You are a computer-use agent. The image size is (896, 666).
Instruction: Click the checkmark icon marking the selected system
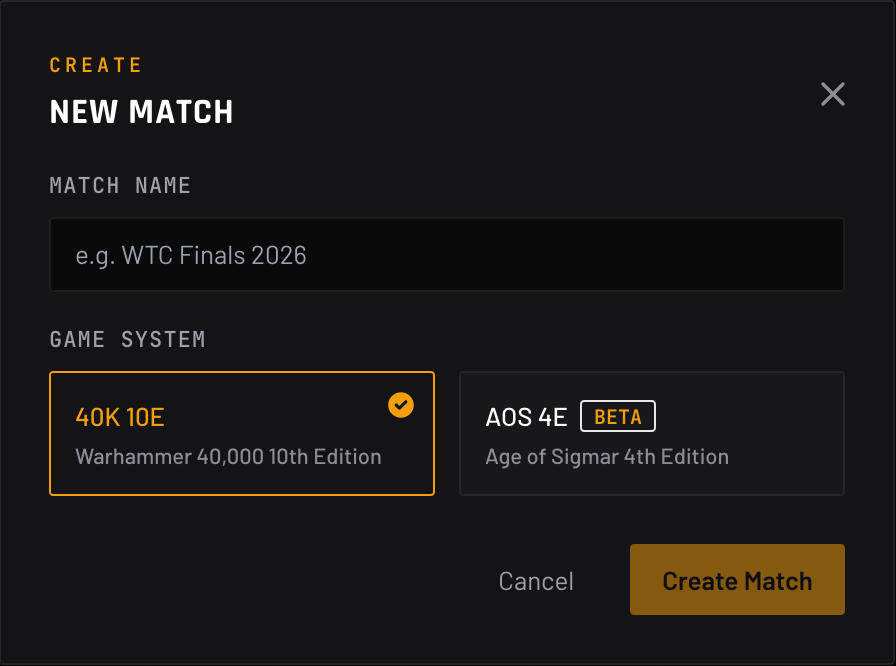(401, 405)
